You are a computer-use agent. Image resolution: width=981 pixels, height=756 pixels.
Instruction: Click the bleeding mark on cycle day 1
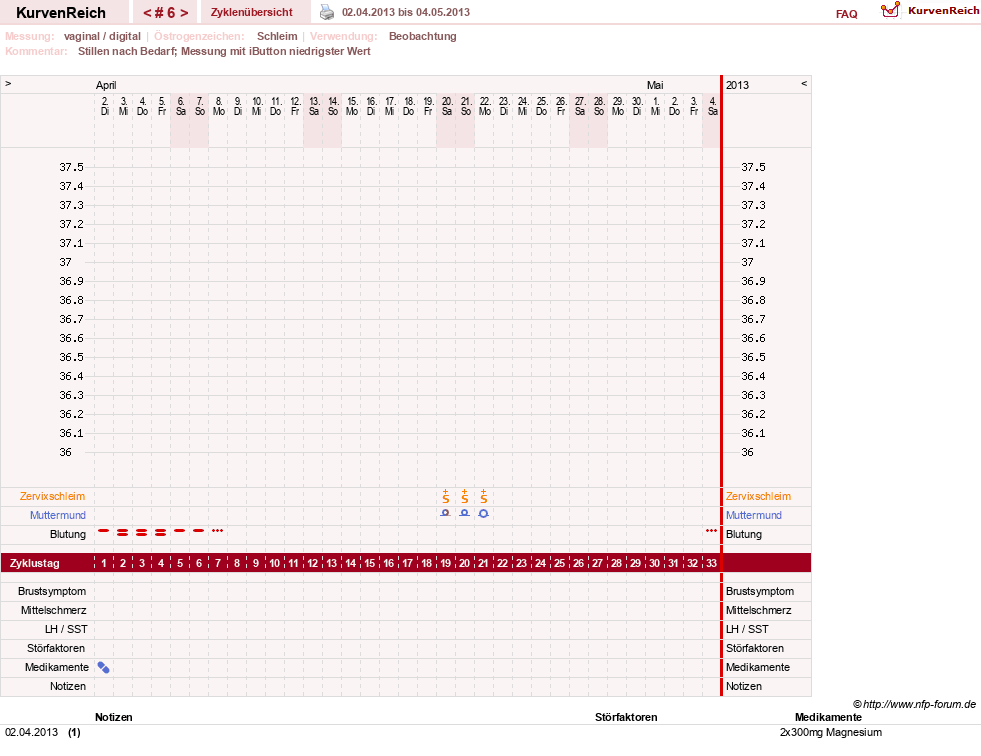point(104,531)
